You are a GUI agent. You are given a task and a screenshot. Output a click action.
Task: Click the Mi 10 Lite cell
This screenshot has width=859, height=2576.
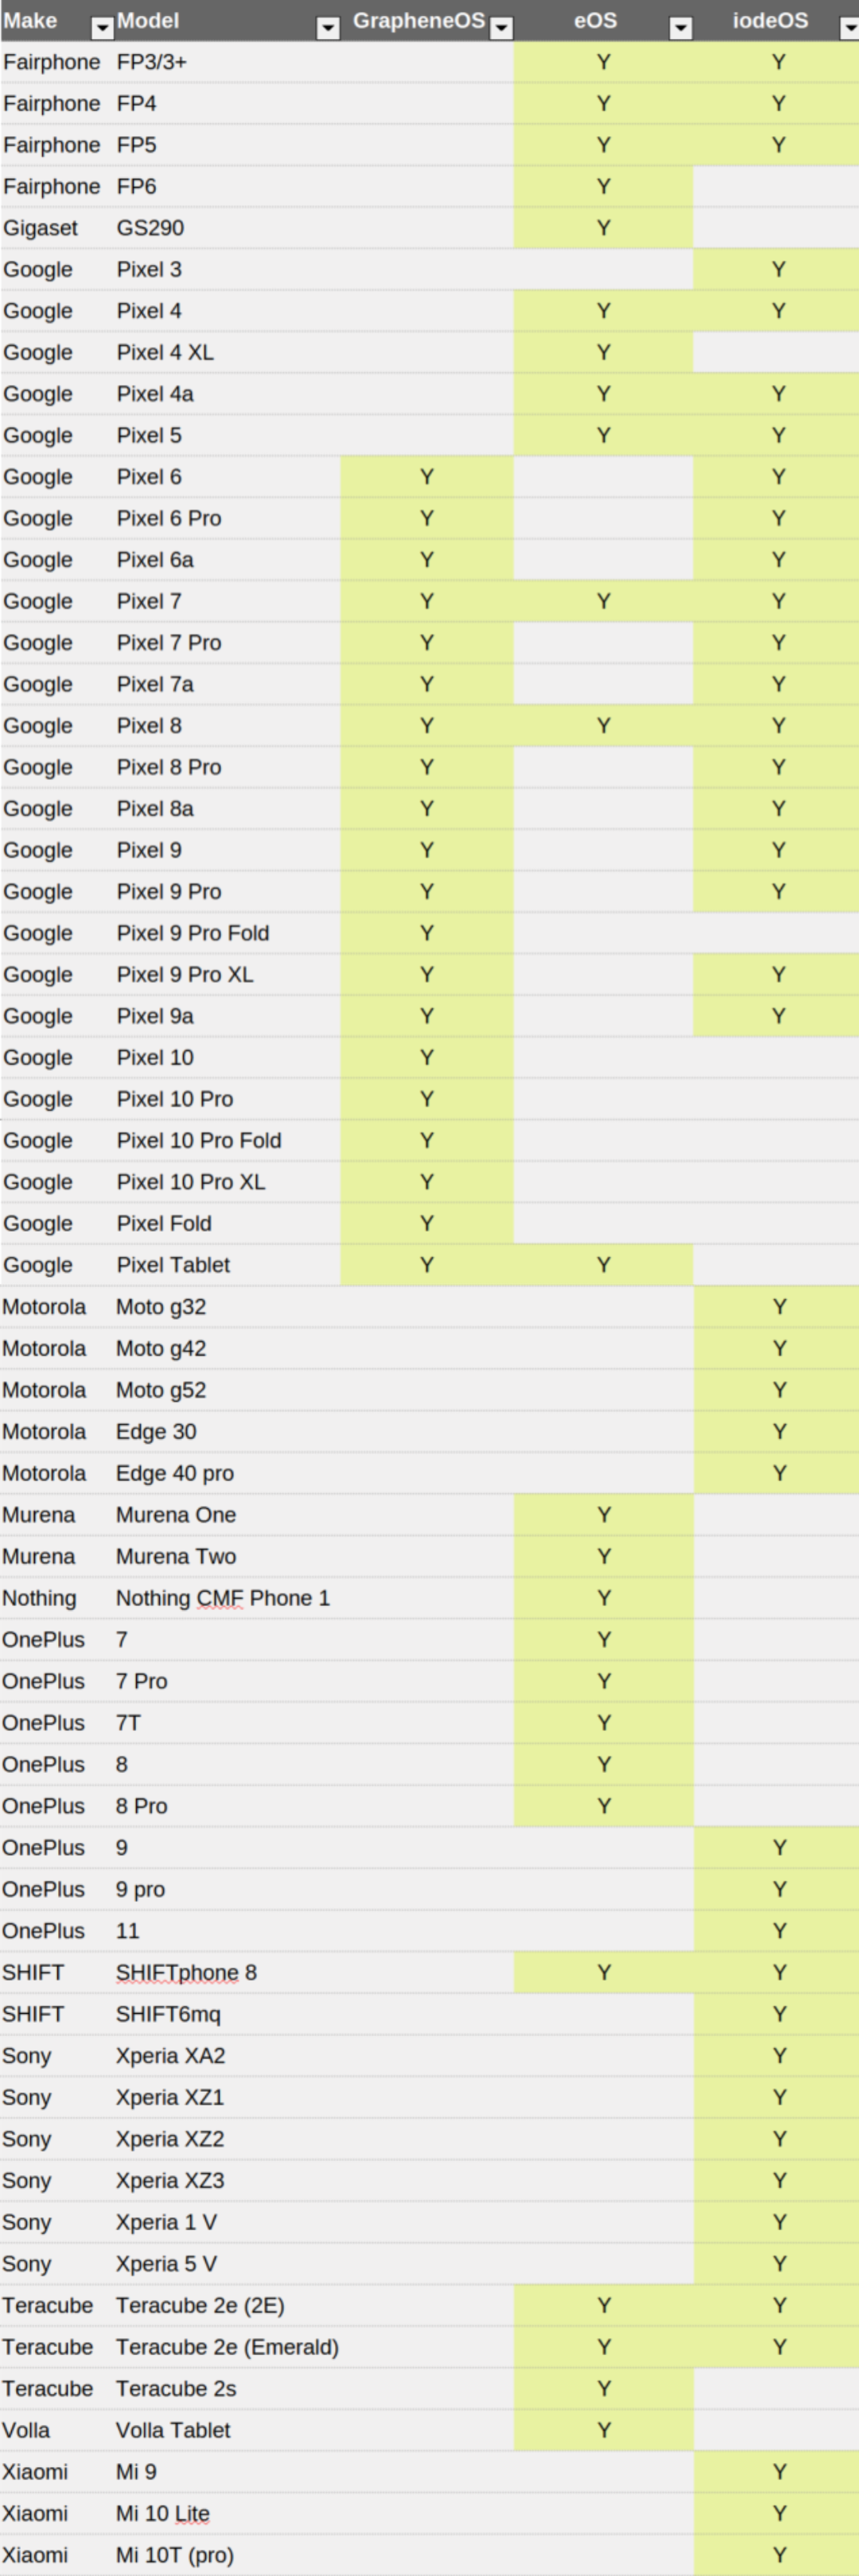(x=163, y=2512)
